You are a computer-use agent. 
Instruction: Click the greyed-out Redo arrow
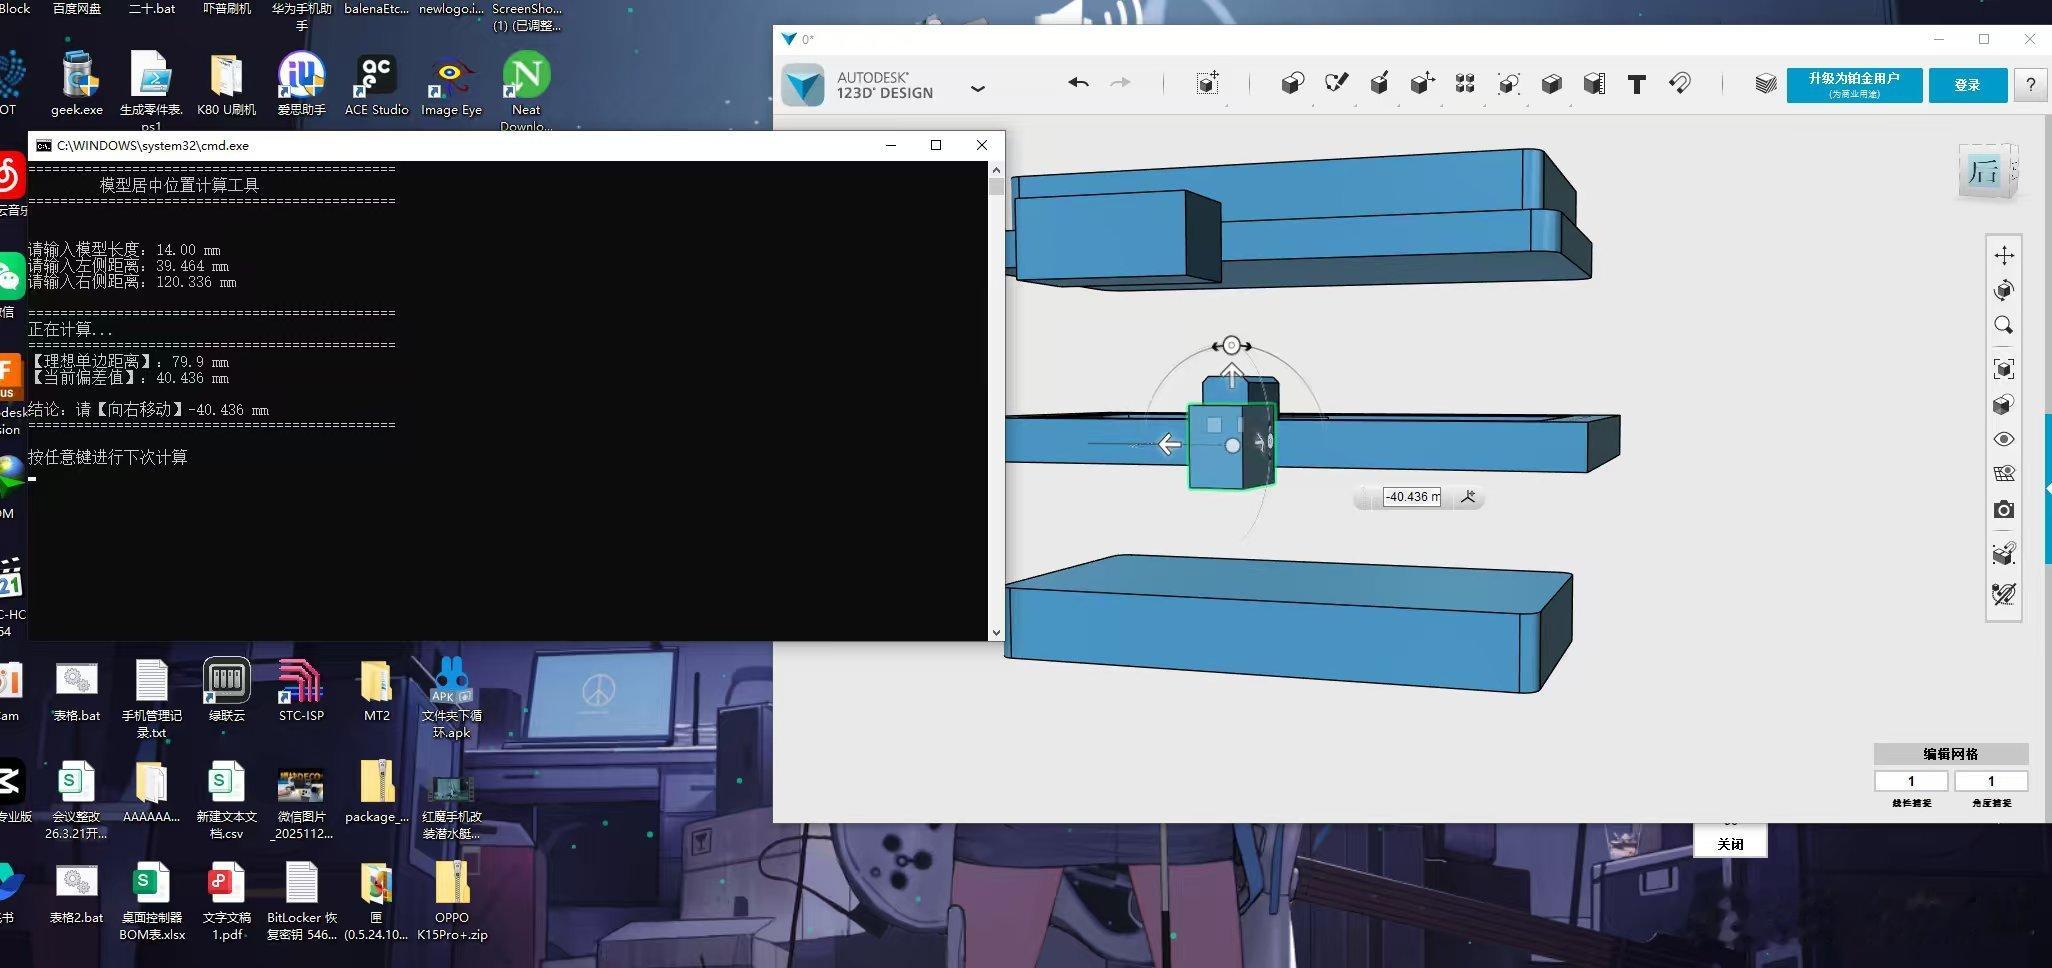coord(1121,83)
